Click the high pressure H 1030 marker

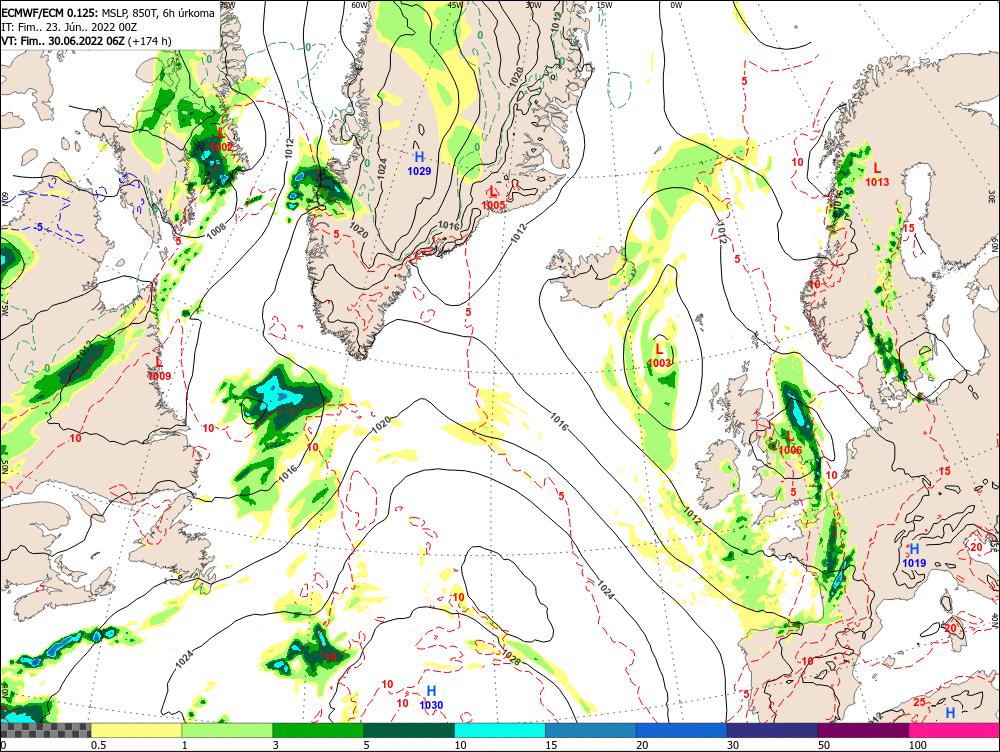click(431, 698)
